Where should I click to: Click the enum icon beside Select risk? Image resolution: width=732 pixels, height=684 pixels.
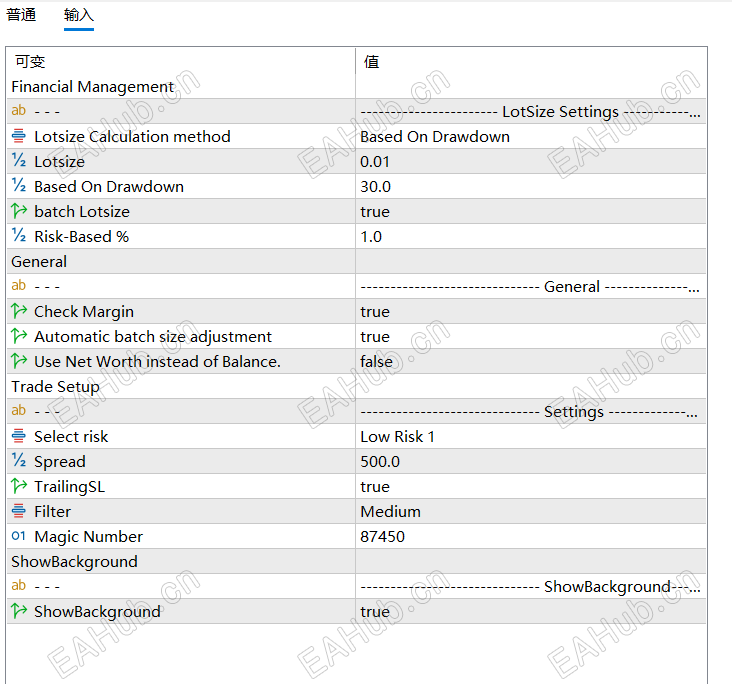point(19,436)
